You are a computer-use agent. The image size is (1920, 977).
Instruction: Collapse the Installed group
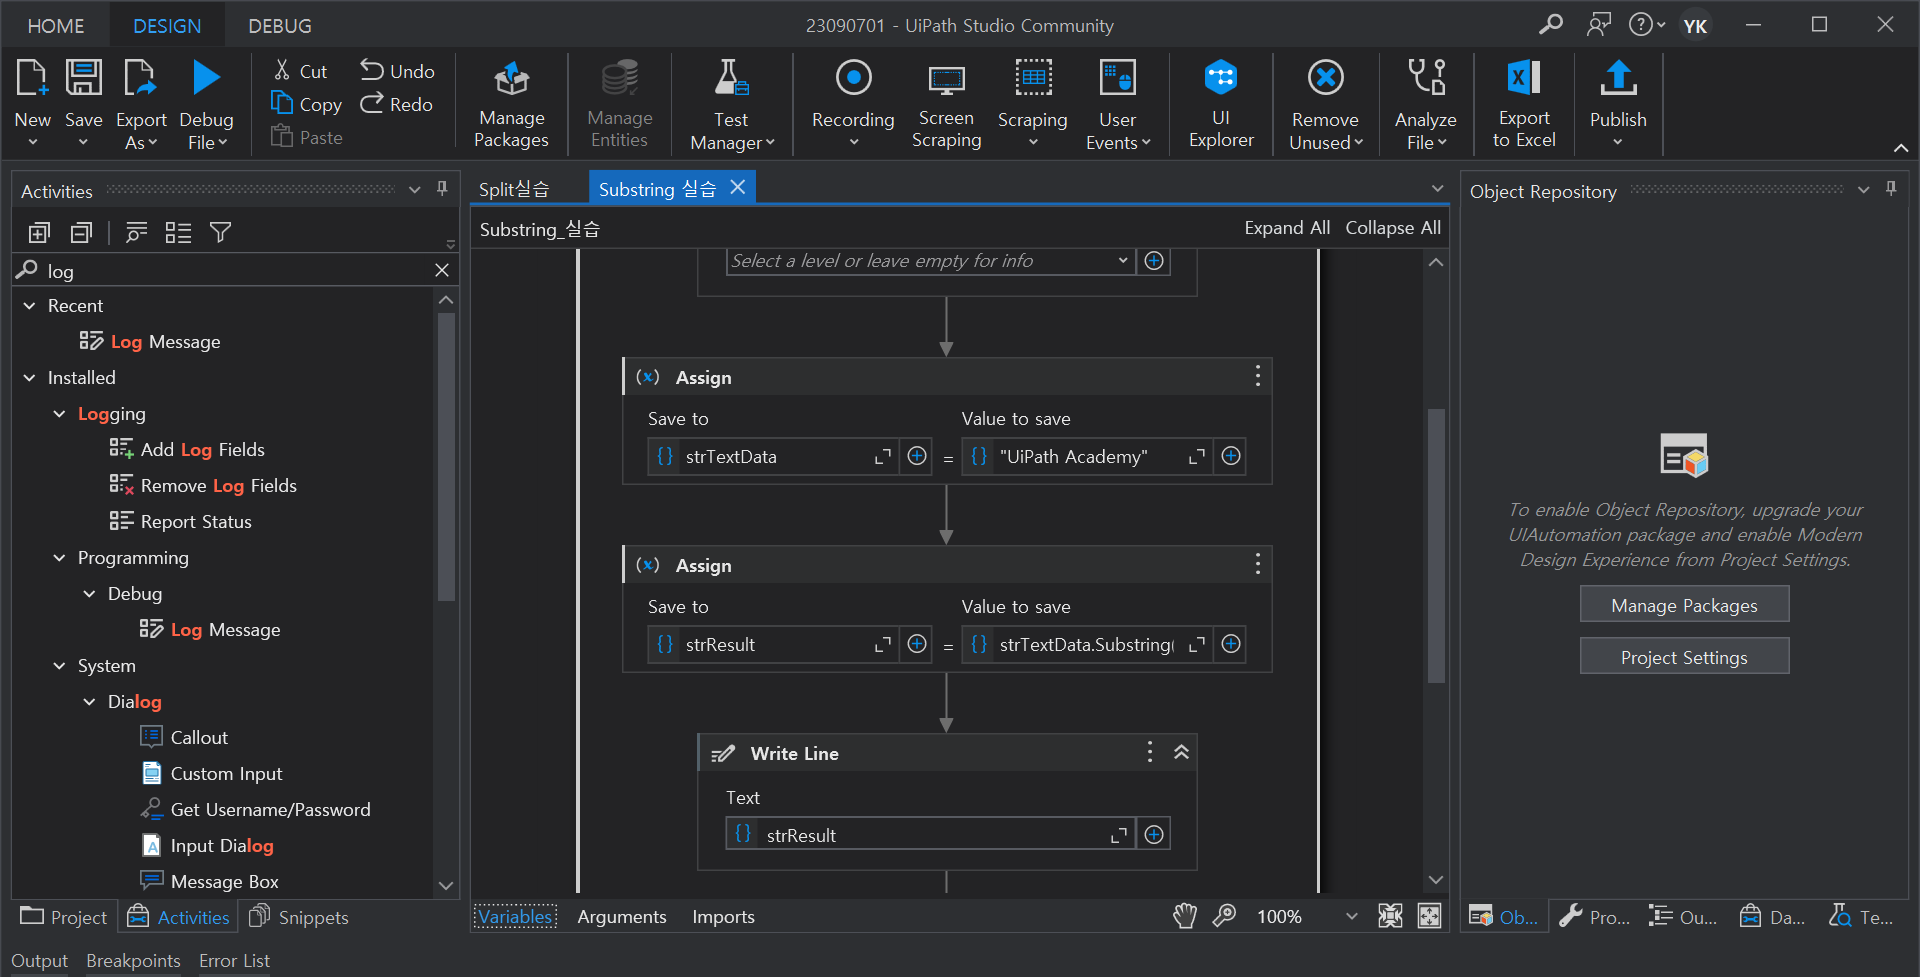pos(29,378)
